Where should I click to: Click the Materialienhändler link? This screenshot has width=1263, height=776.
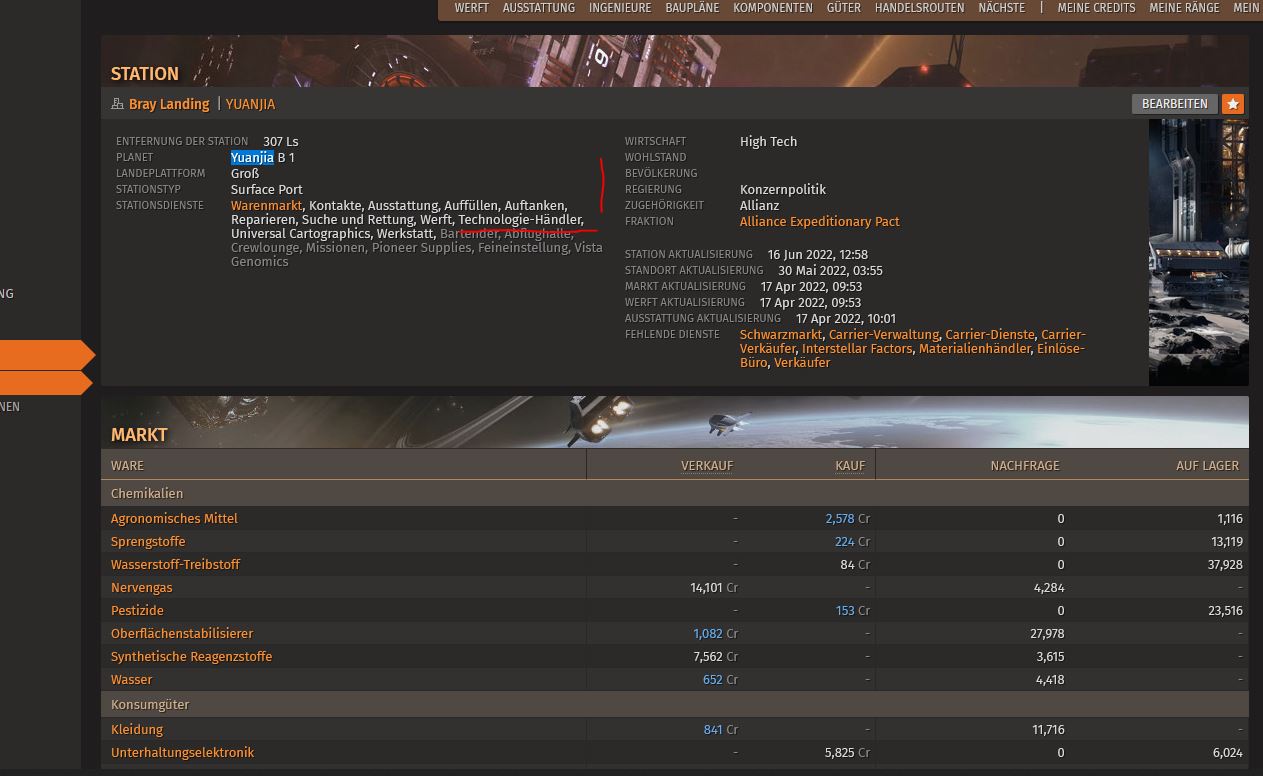click(974, 349)
